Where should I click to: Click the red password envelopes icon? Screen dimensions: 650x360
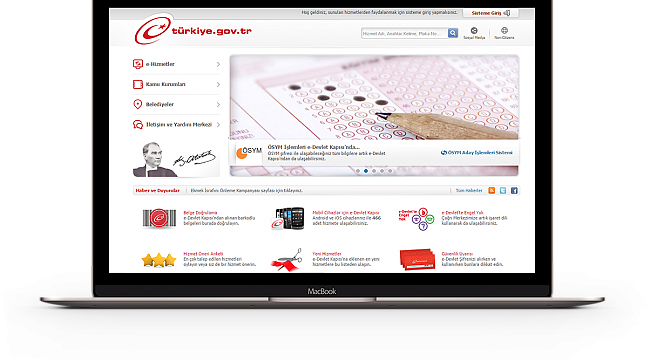coord(417,259)
